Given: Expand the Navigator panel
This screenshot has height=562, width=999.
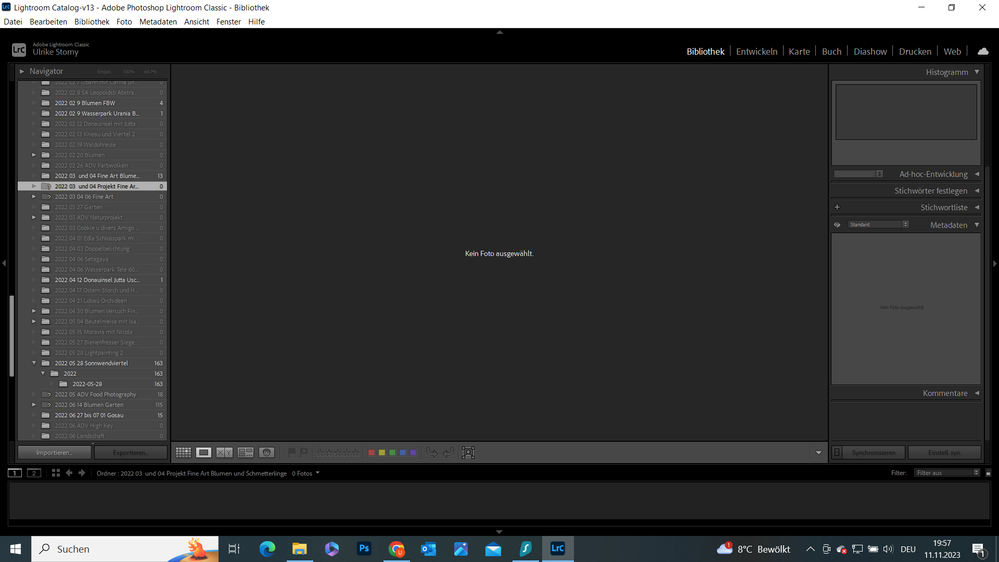Looking at the screenshot, I should tap(22, 71).
